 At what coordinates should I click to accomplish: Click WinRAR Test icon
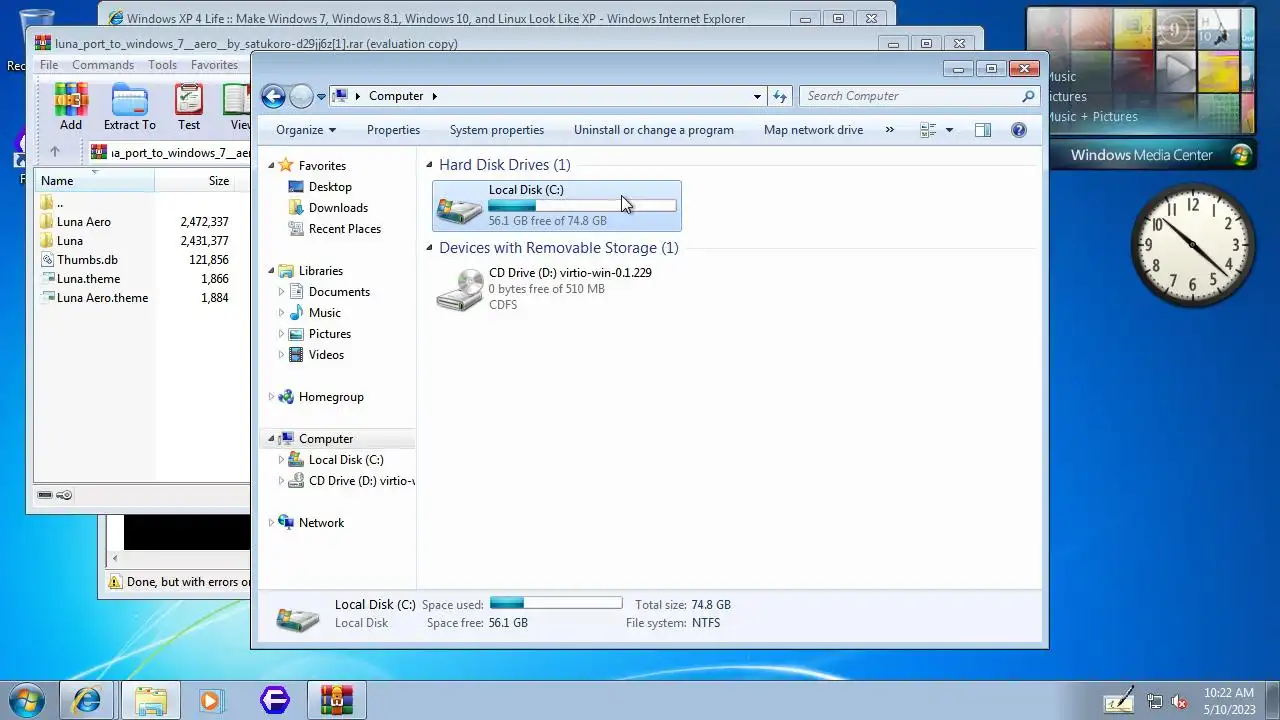pos(189,107)
